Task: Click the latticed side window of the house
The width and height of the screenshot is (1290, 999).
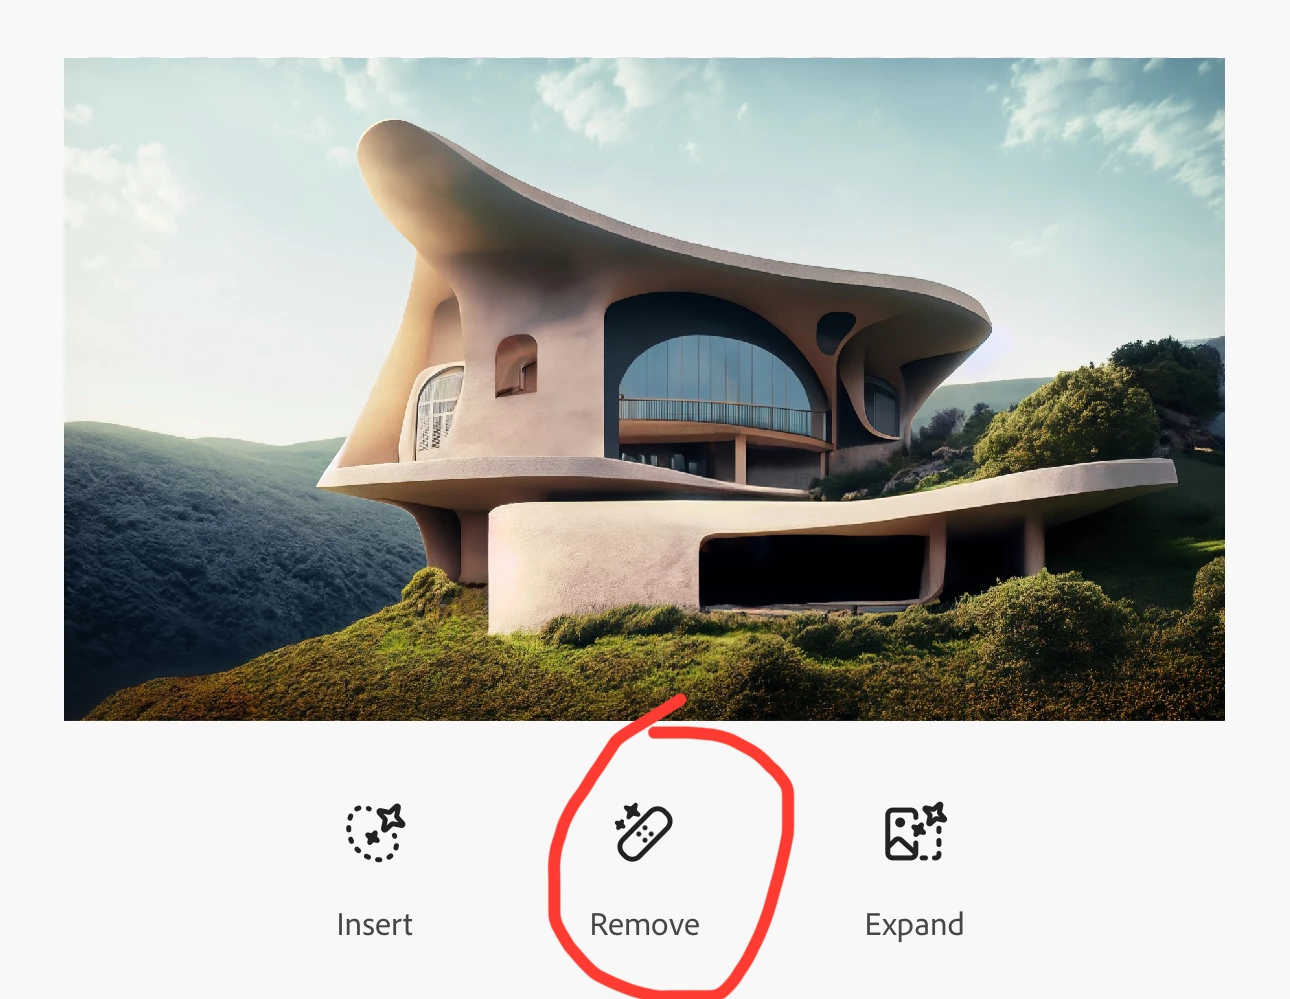Action: [x=438, y=408]
